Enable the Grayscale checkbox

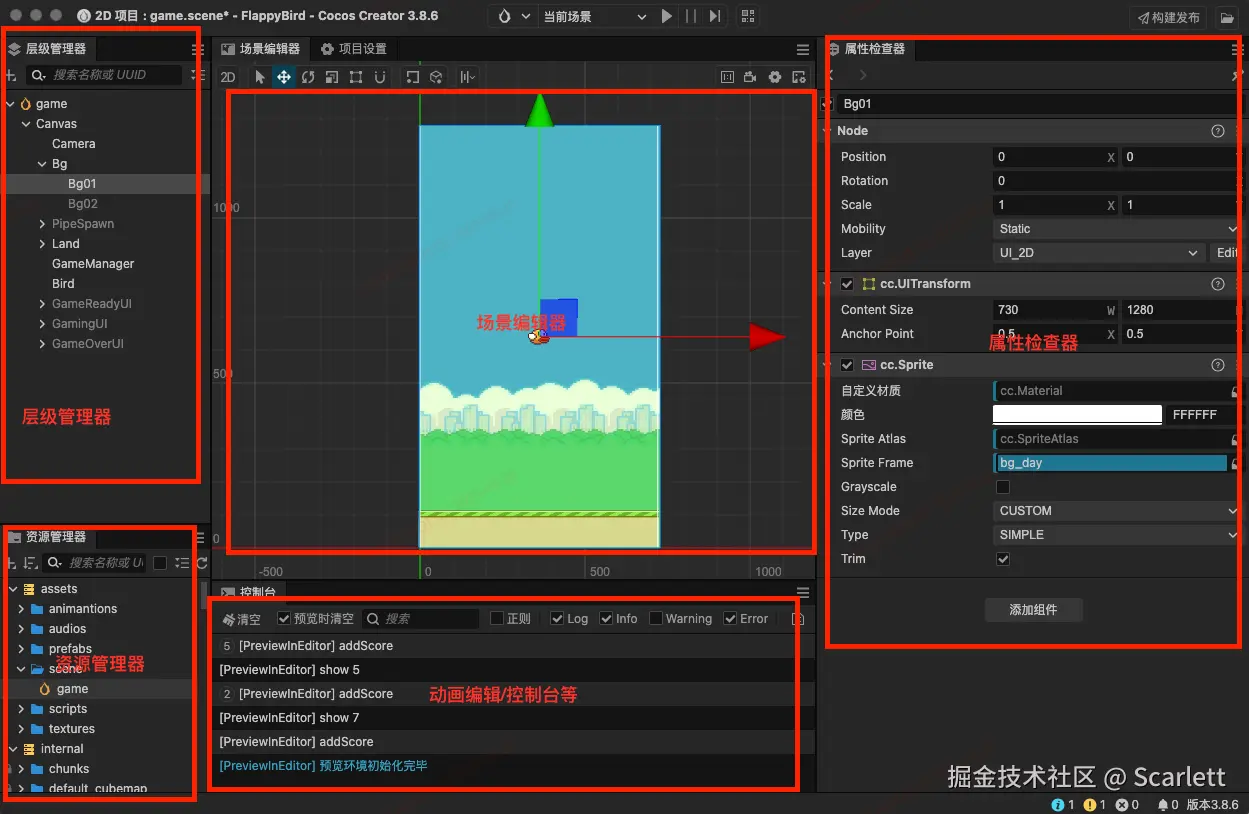1003,487
